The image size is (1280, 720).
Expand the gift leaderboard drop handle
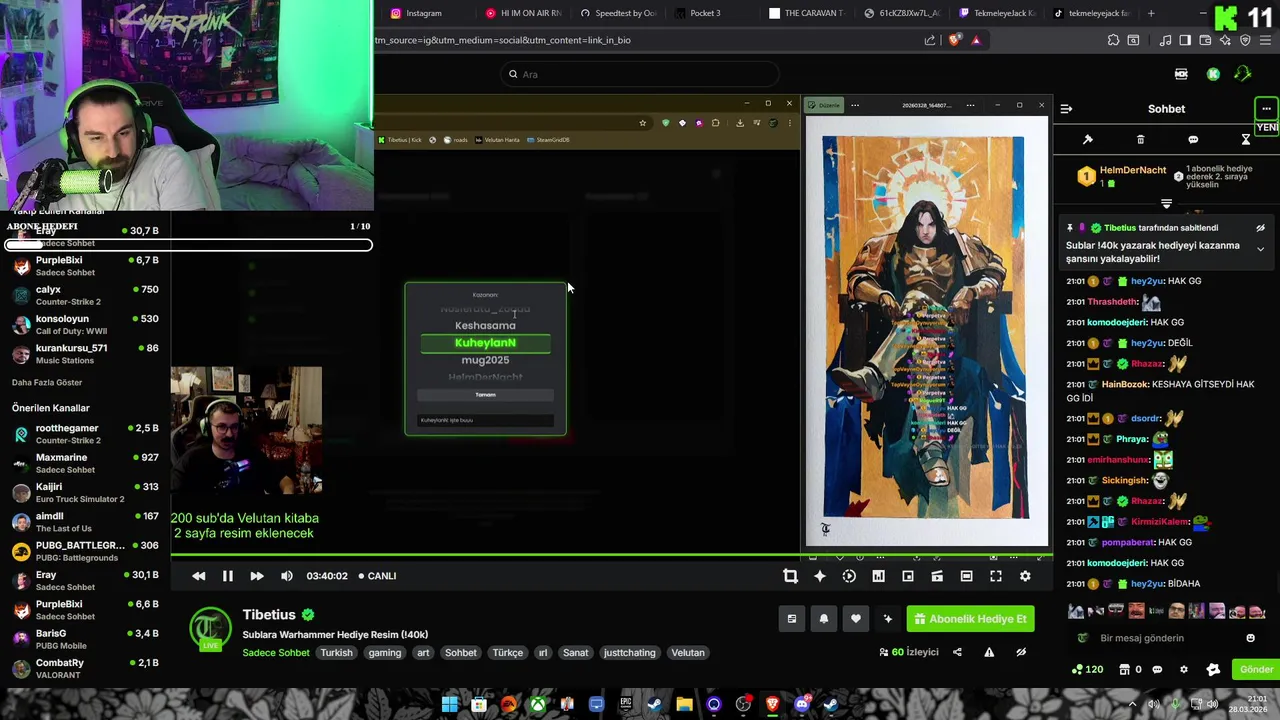pos(1166,203)
